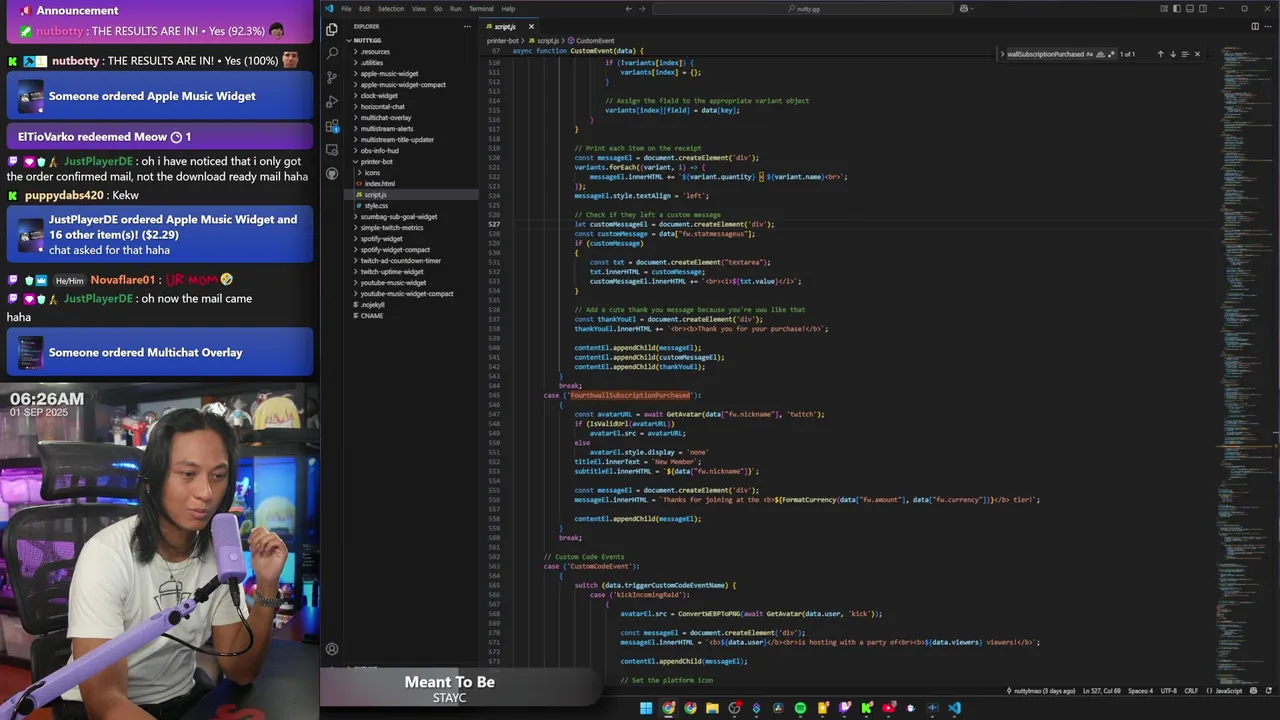This screenshot has height=720, width=1280.
Task: Open style.css in the explorer
Action: [376, 206]
